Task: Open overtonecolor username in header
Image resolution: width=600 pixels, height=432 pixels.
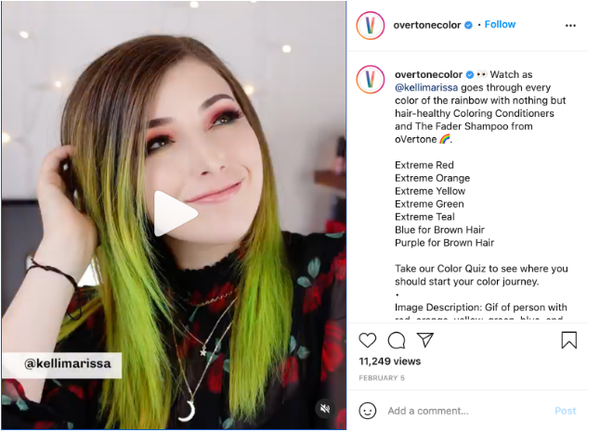Action: (x=427, y=25)
